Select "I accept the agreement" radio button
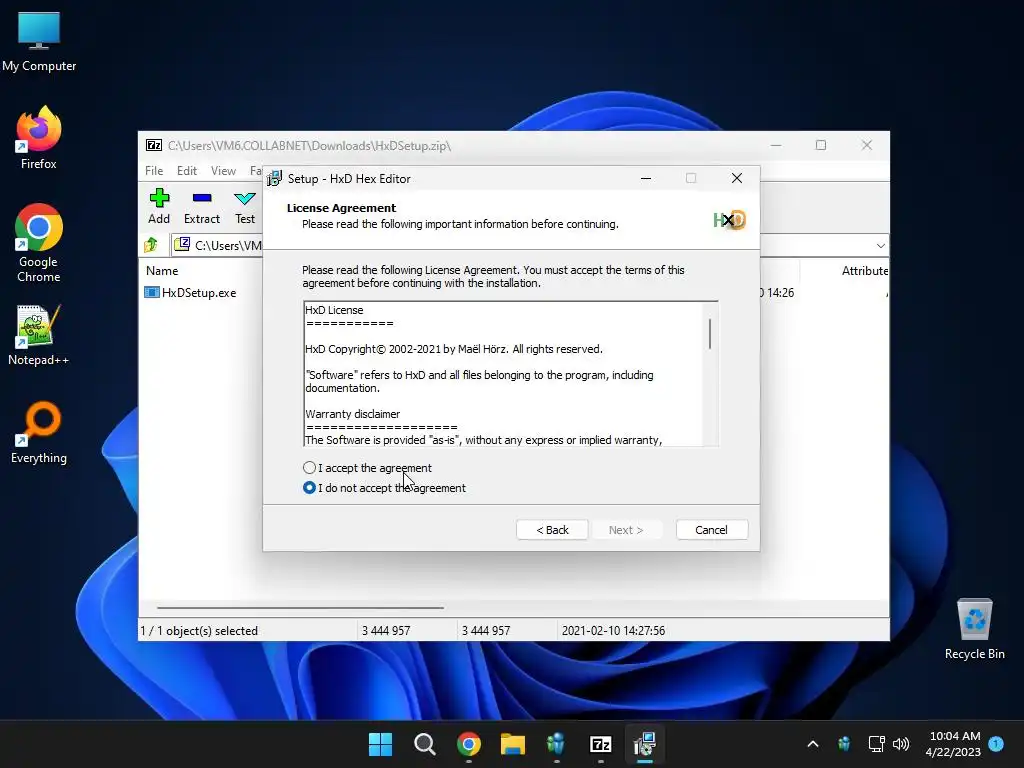This screenshot has width=1024, height=768. pyautogui.click(x=310, y=468)
